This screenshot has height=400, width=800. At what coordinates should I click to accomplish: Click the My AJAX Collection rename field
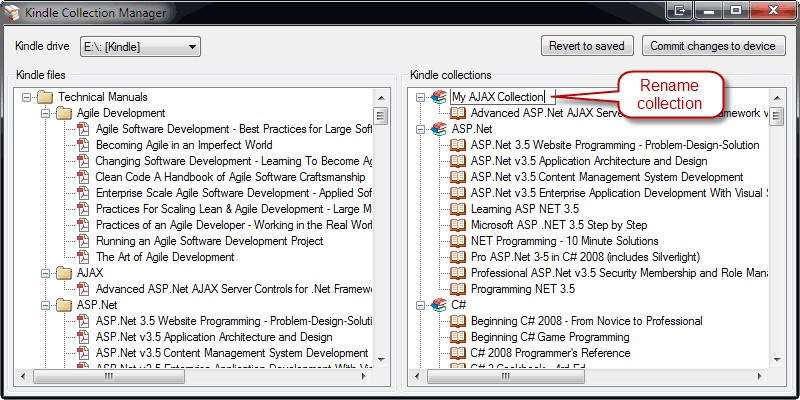(498, 97)
